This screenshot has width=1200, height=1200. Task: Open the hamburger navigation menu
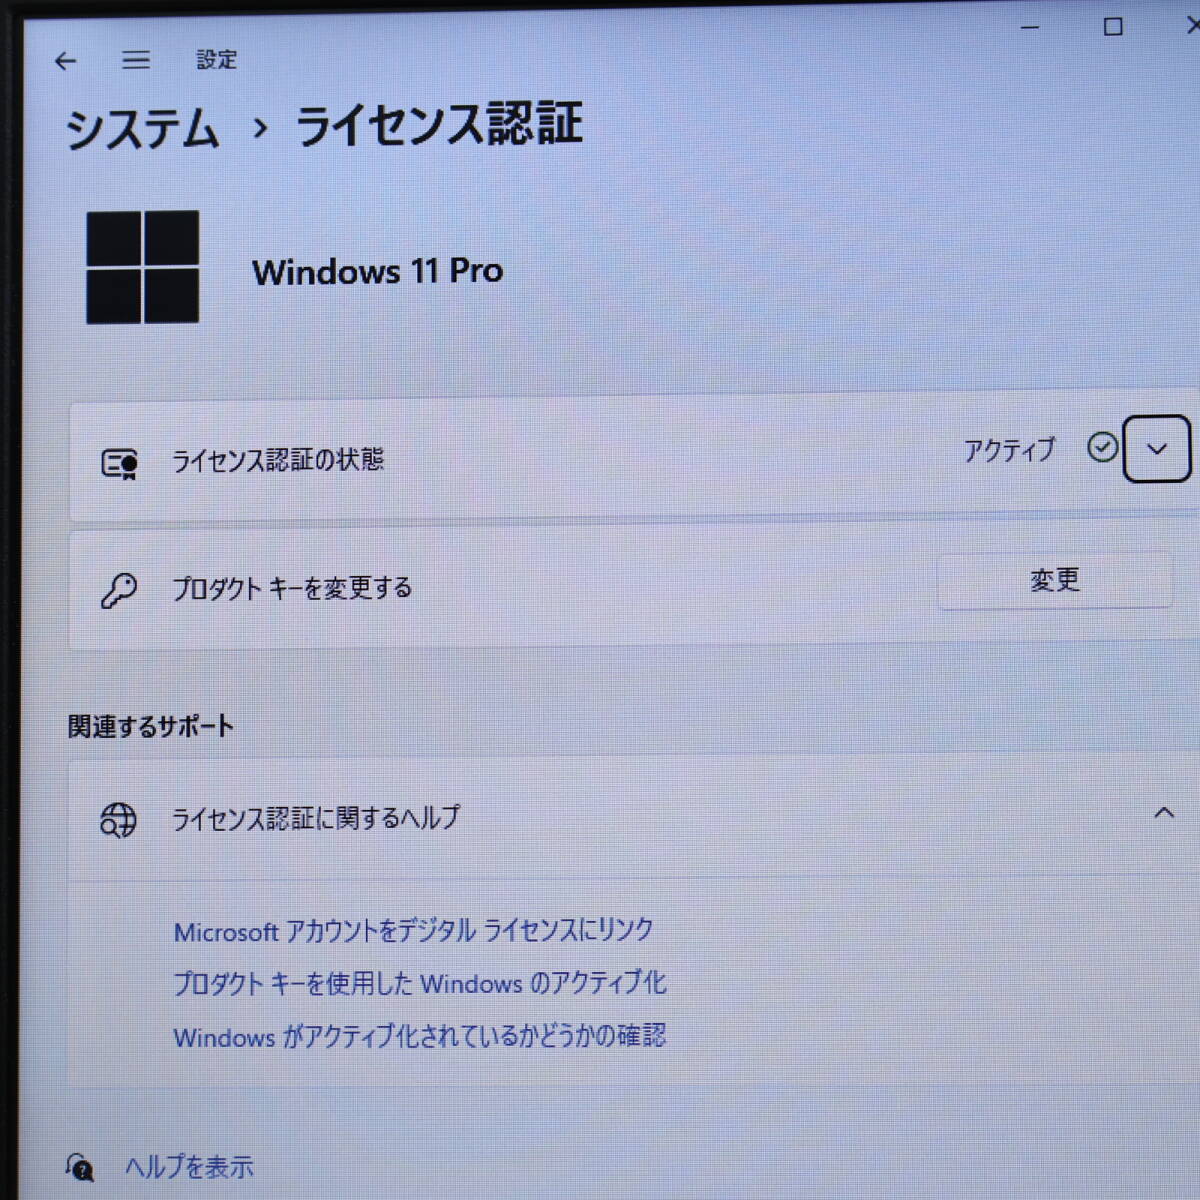pos(136,61)
